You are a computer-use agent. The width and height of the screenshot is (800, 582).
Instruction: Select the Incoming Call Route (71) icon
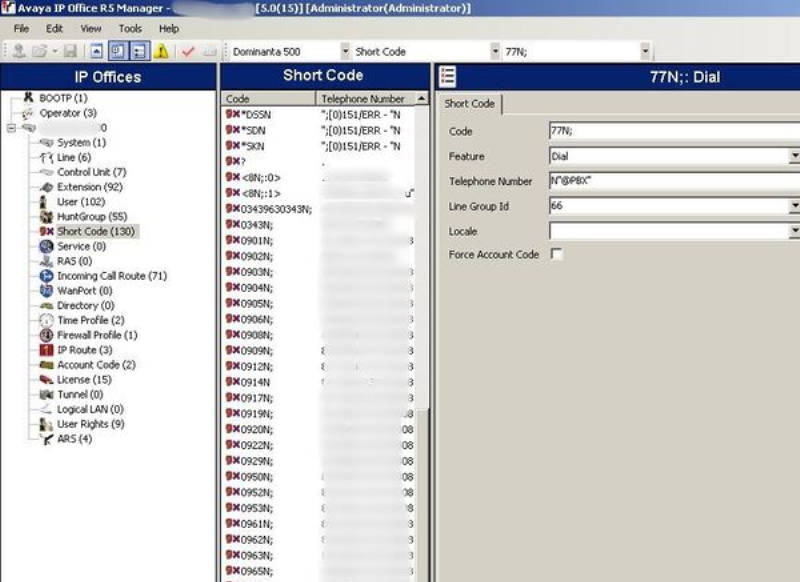tap(46, 275)
